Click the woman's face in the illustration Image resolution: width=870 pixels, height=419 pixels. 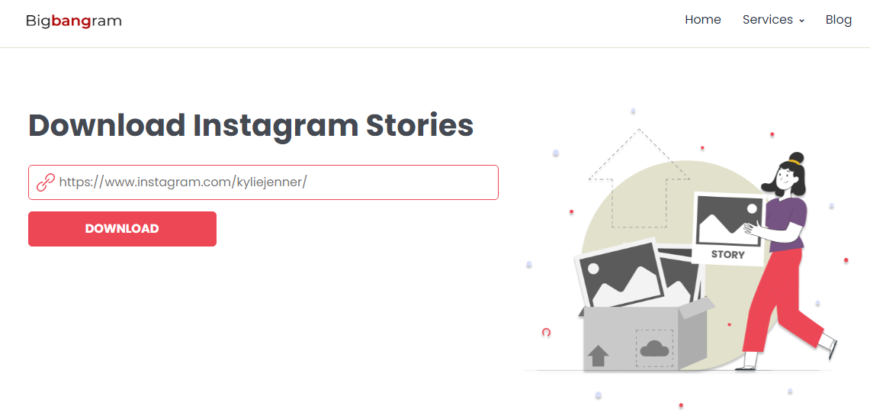click(786, 178)
